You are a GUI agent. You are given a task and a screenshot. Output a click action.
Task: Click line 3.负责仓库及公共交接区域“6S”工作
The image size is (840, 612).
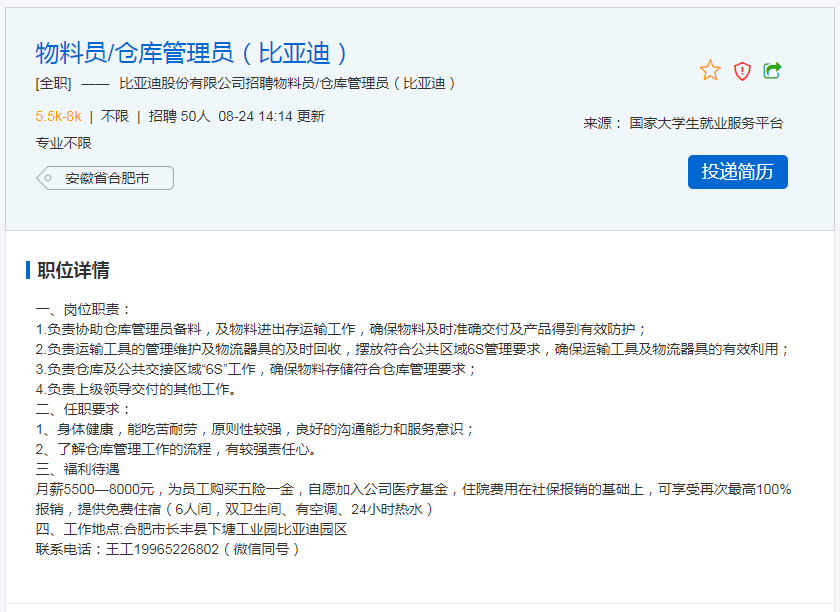[x=256, y=369]
